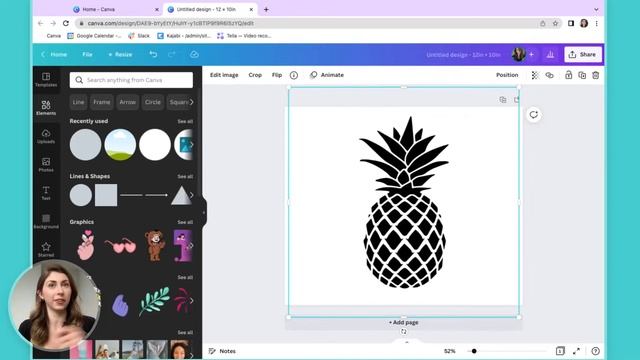The width and height of the screenshot is (640, 360).
Task: Reload the browser page
Action: coord(66,23)
